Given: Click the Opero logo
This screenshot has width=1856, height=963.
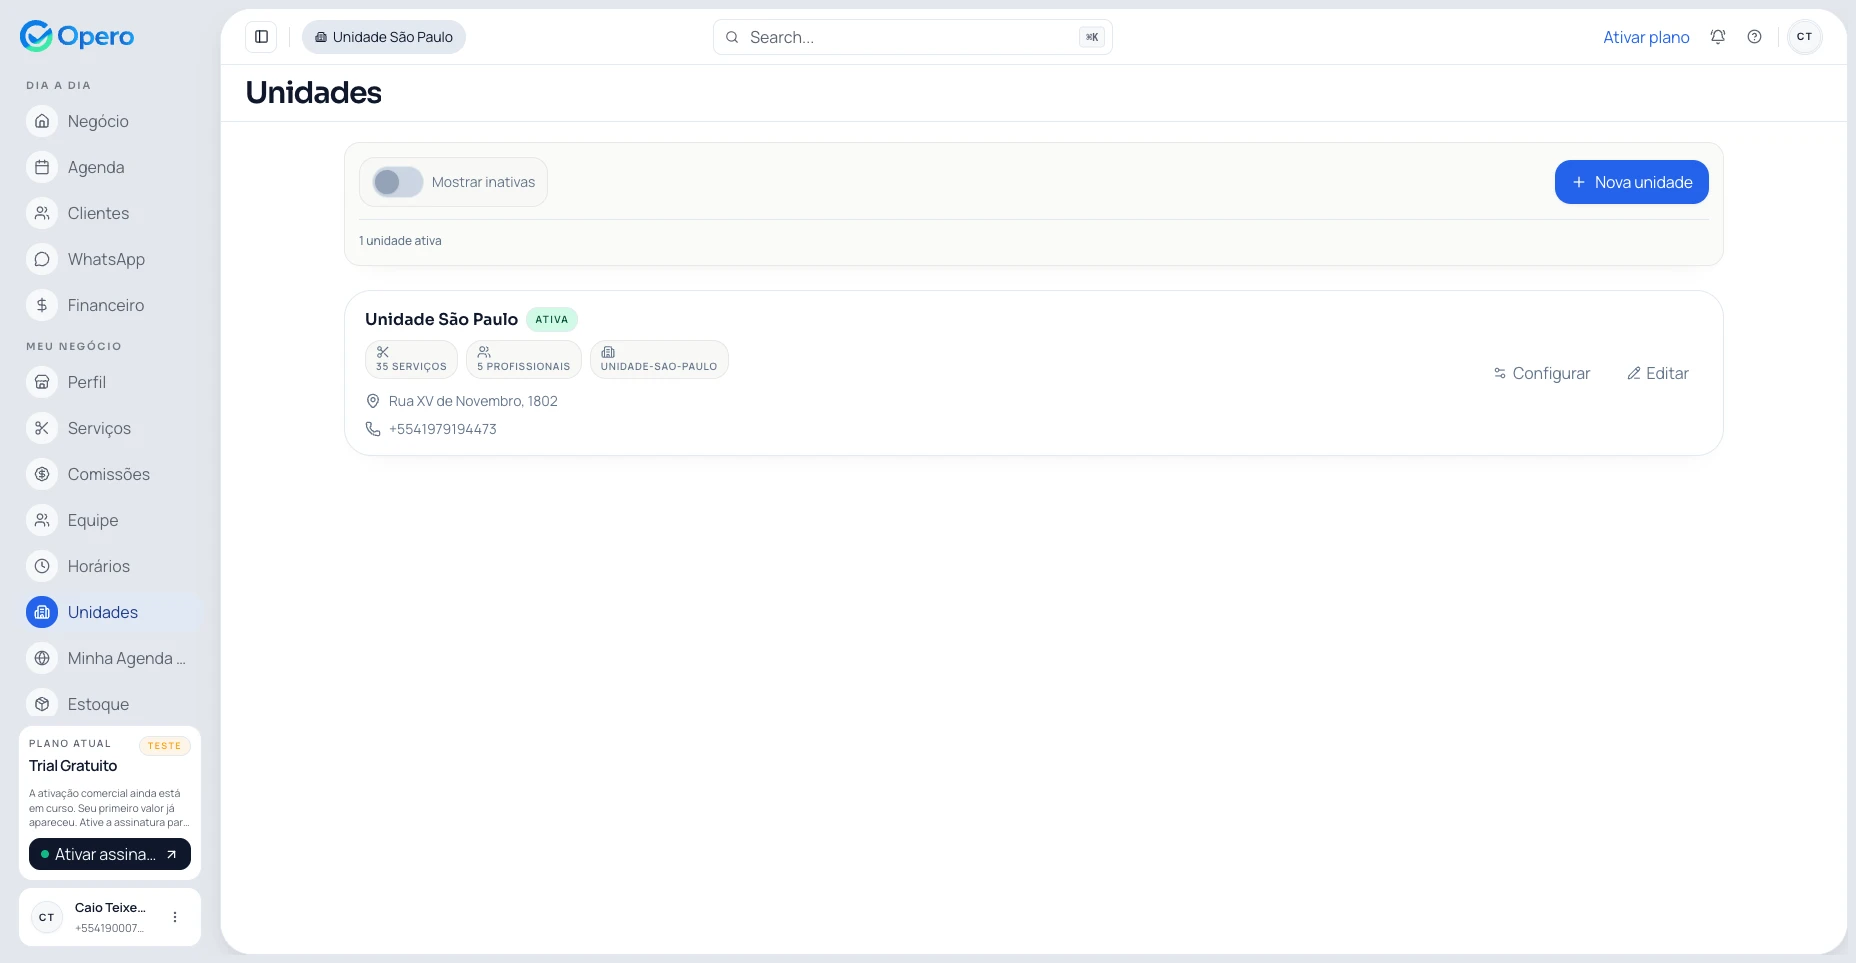Looking at the screenshot, I should 77,36.
